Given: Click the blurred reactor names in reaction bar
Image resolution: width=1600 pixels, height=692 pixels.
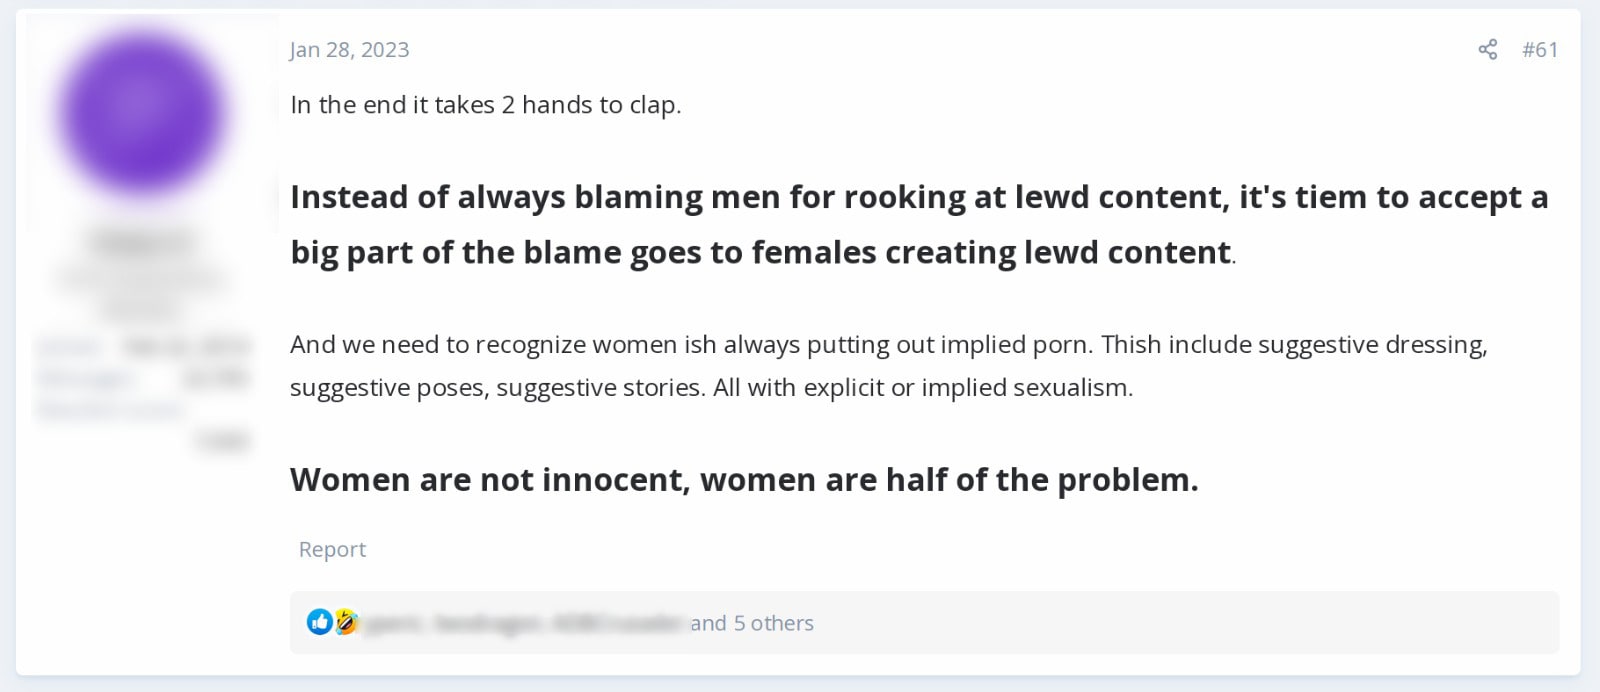Looking at the screenshot, I should [x=525, y=623].
